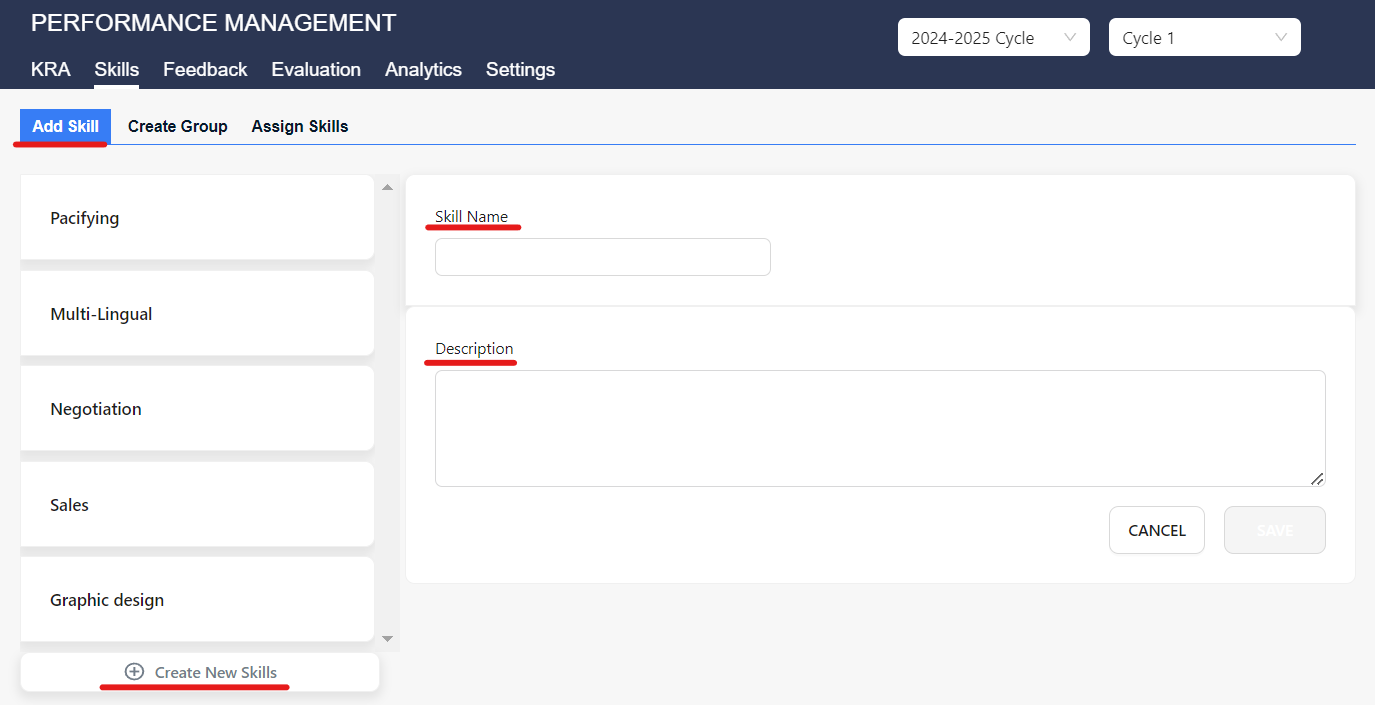
Task: Select the Negotiation skill card
Action: pyautogui.click(x=196, y=408)
